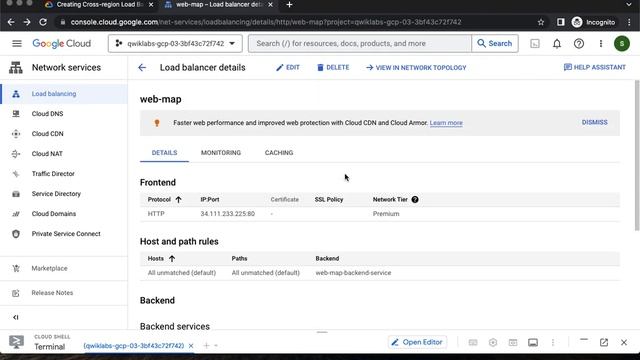Open the browser tab search chevron
The image size is (640, 360).
(x=629, y=4)
